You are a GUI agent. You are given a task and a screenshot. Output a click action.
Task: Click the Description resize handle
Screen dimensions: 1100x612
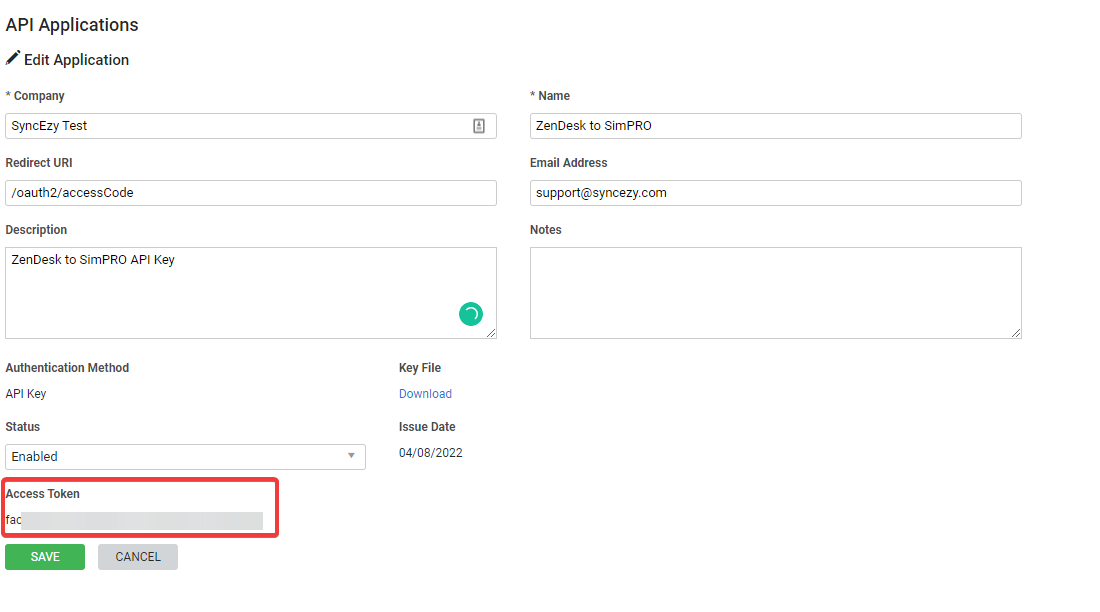point(491,333)
